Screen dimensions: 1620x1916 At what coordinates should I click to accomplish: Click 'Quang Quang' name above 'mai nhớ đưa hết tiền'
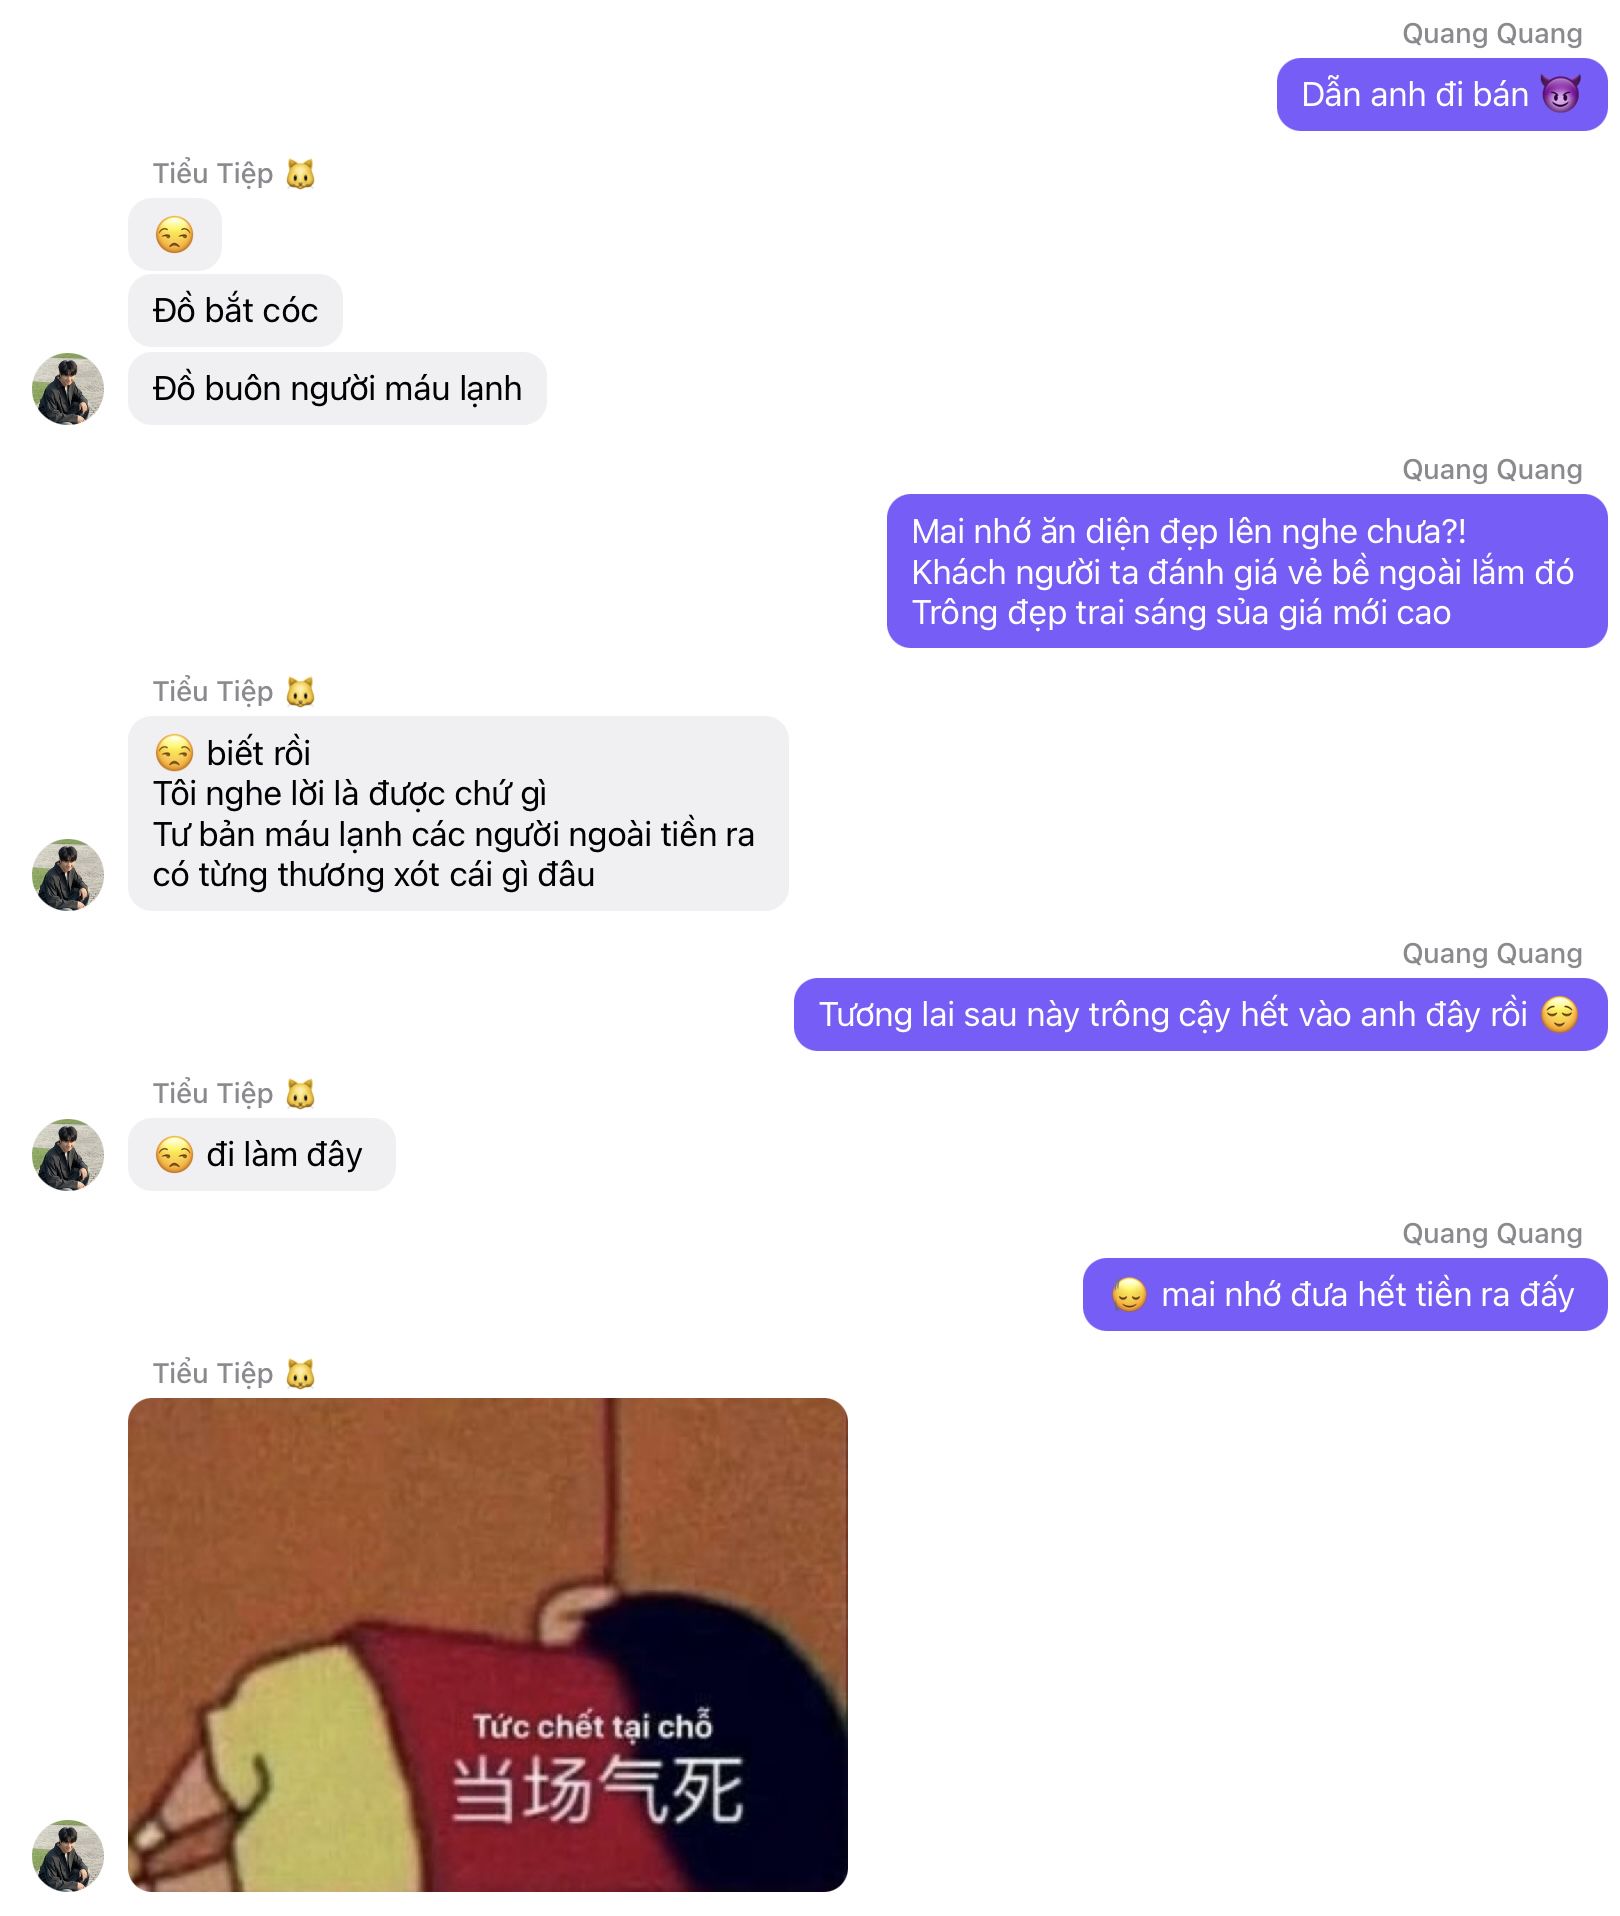(1492, 1233)
